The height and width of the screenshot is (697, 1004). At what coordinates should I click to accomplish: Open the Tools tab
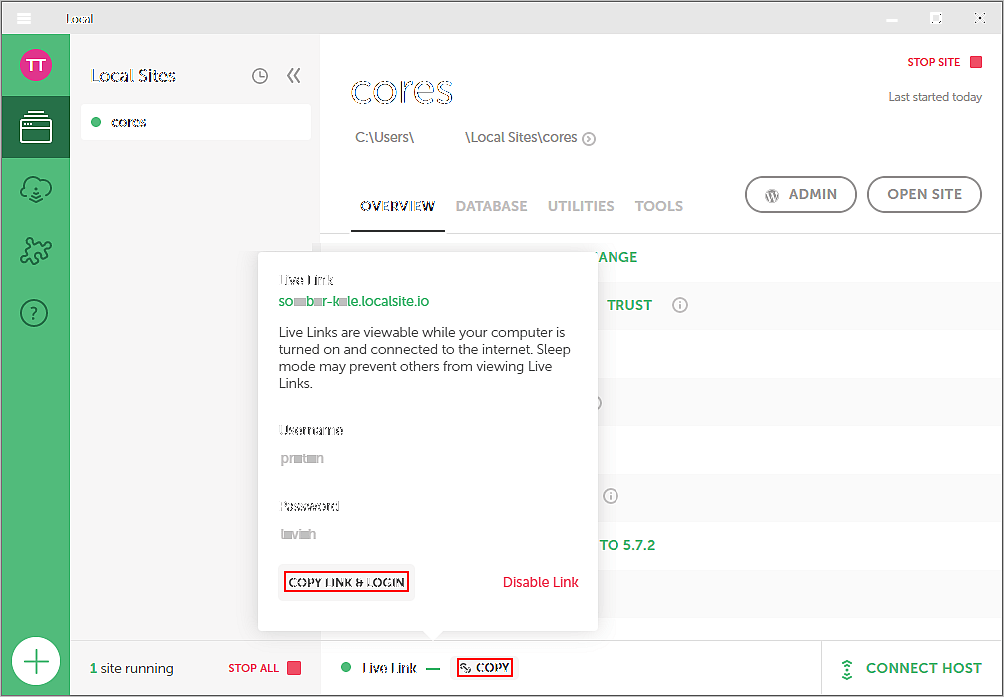coord(659,206)
